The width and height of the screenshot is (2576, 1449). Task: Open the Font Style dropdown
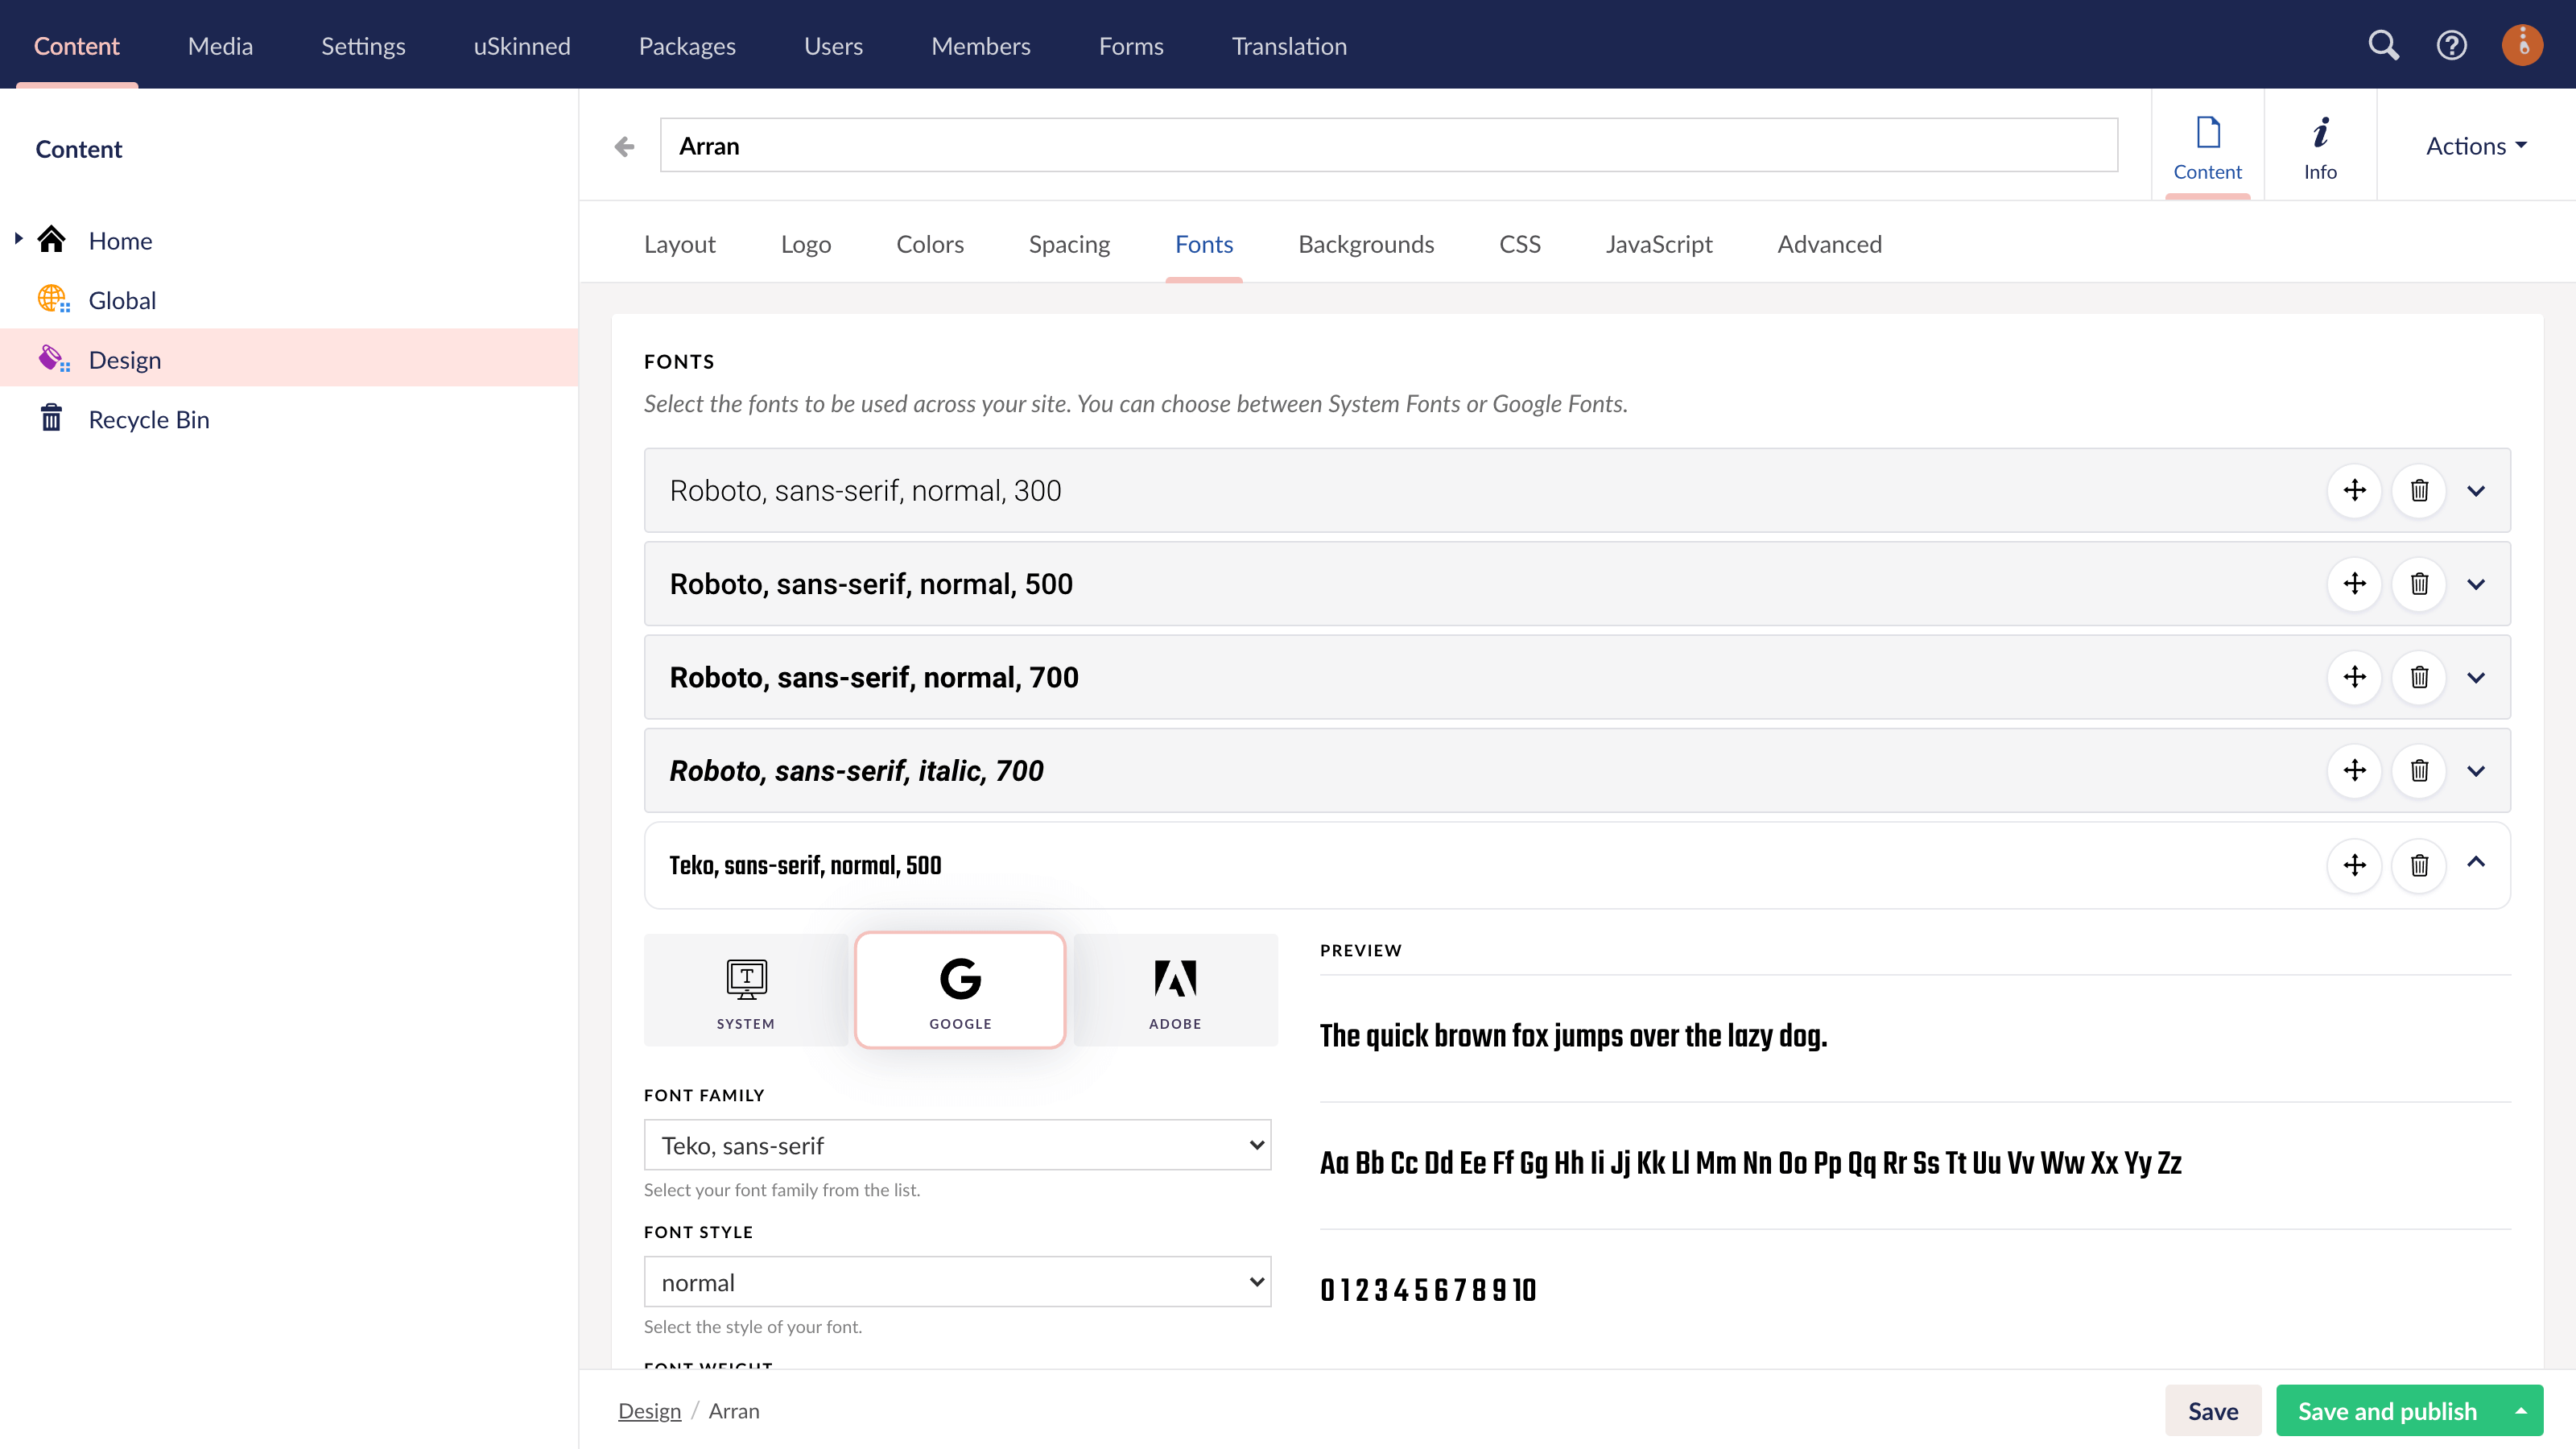coord(957,1282)
